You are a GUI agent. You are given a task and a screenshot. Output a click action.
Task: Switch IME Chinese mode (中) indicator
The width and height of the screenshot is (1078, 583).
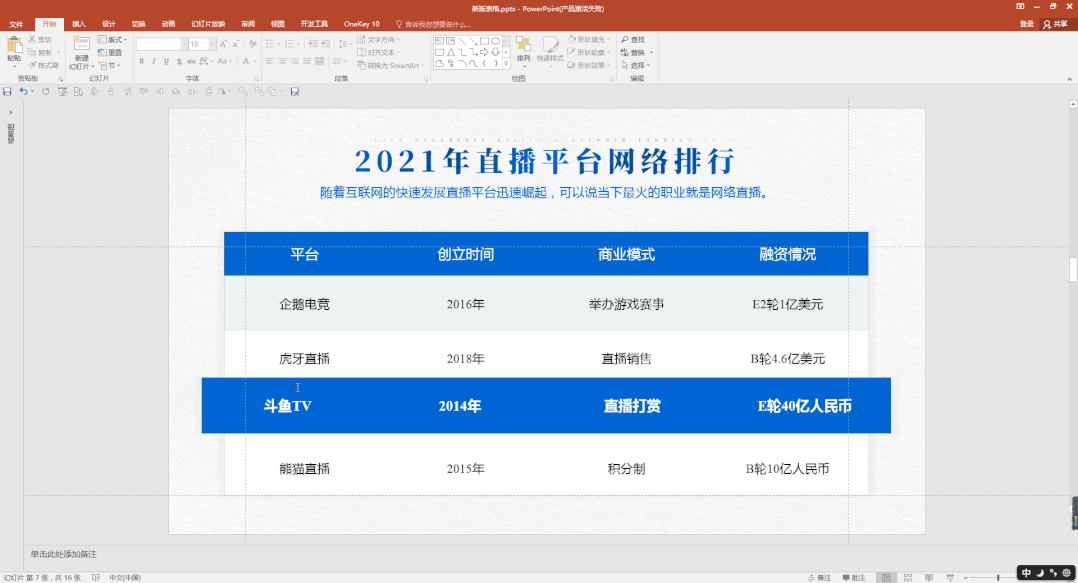tap(1026, 573)
